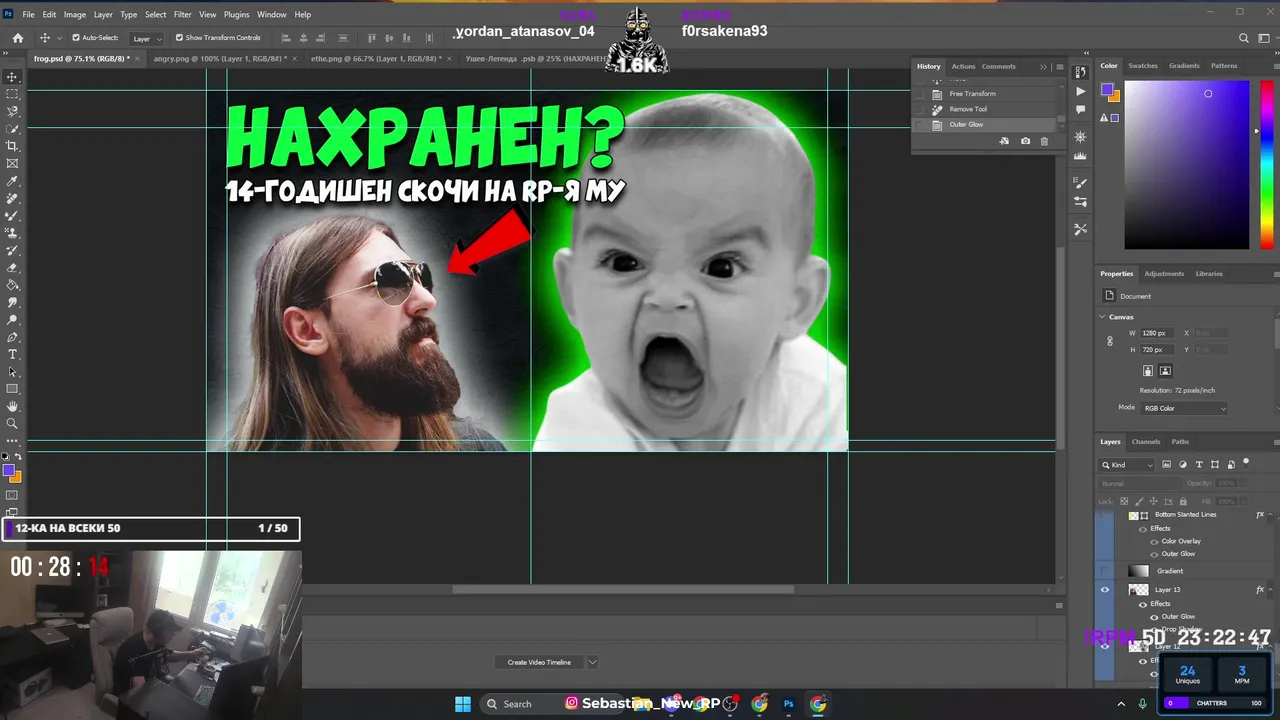Toggle Layer 13 Effects visibility eye
The height and width of the screenshot is (720, 1280).
tap(1143, 604)
